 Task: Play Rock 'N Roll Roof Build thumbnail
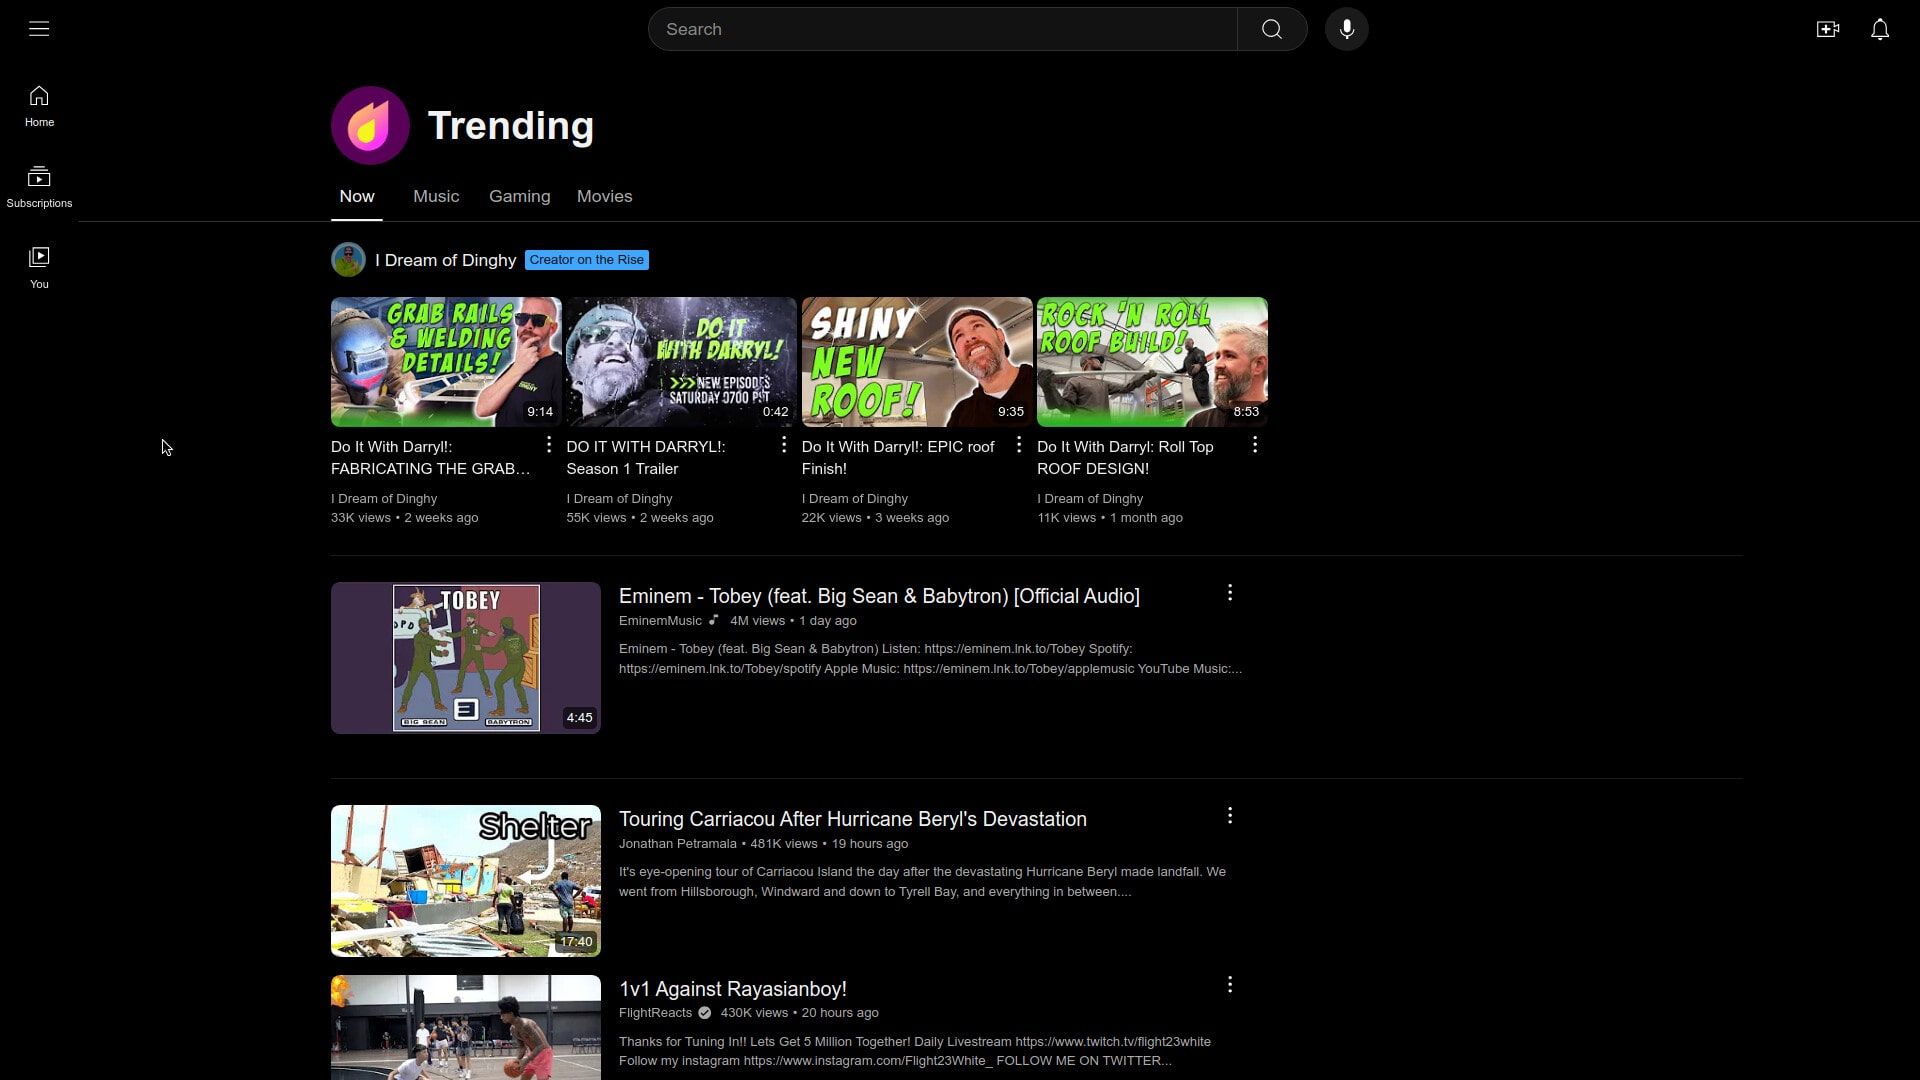pyautogui.click(x=1152, y=362)
